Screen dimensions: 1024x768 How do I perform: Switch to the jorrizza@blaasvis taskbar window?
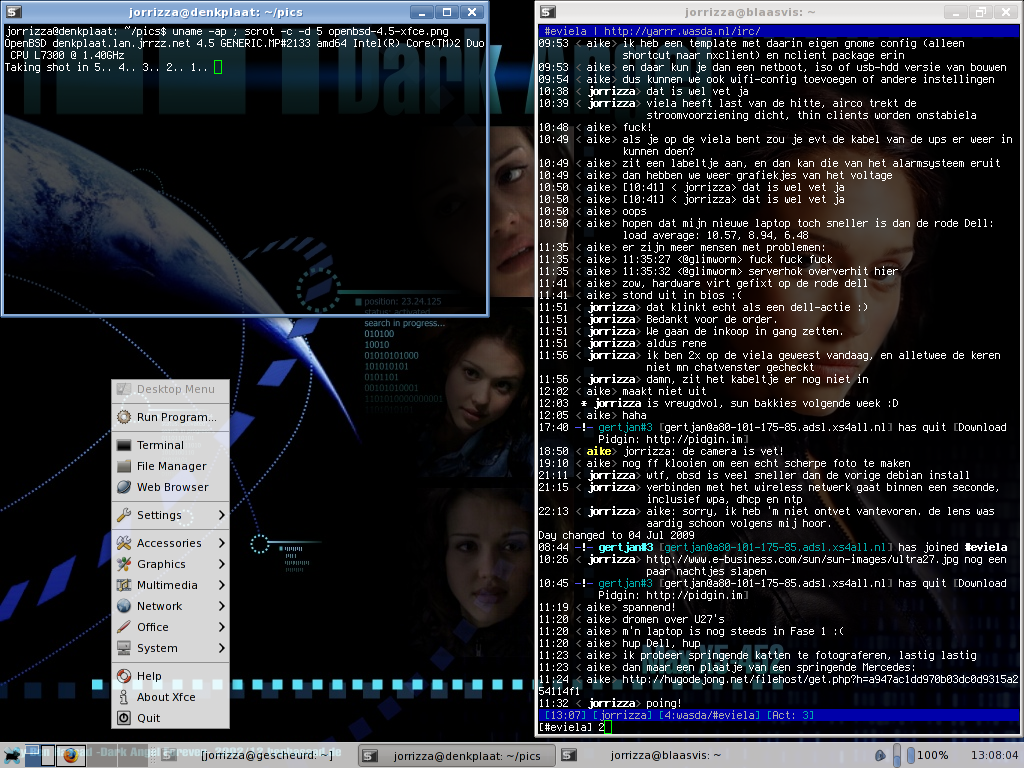(x=656, y=756)
